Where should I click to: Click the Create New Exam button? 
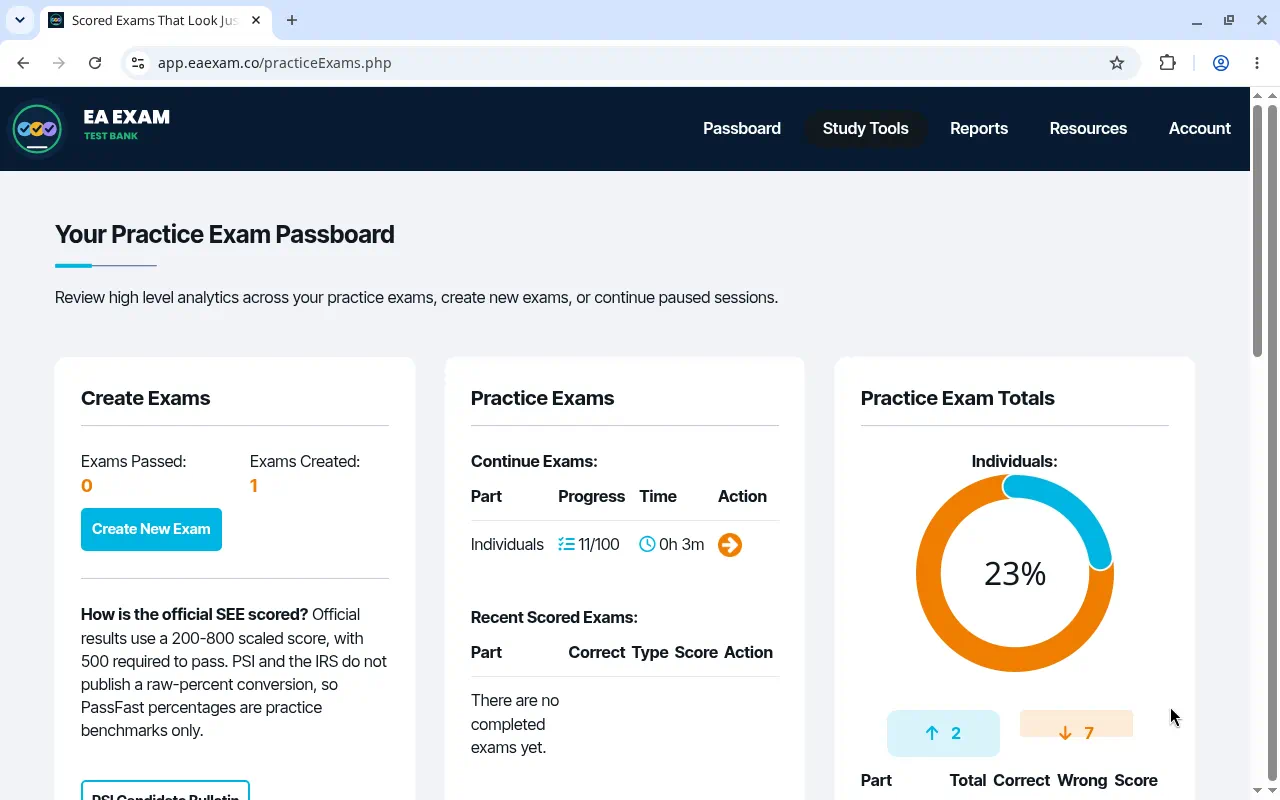pyautogui.click(x=151, y=529)
